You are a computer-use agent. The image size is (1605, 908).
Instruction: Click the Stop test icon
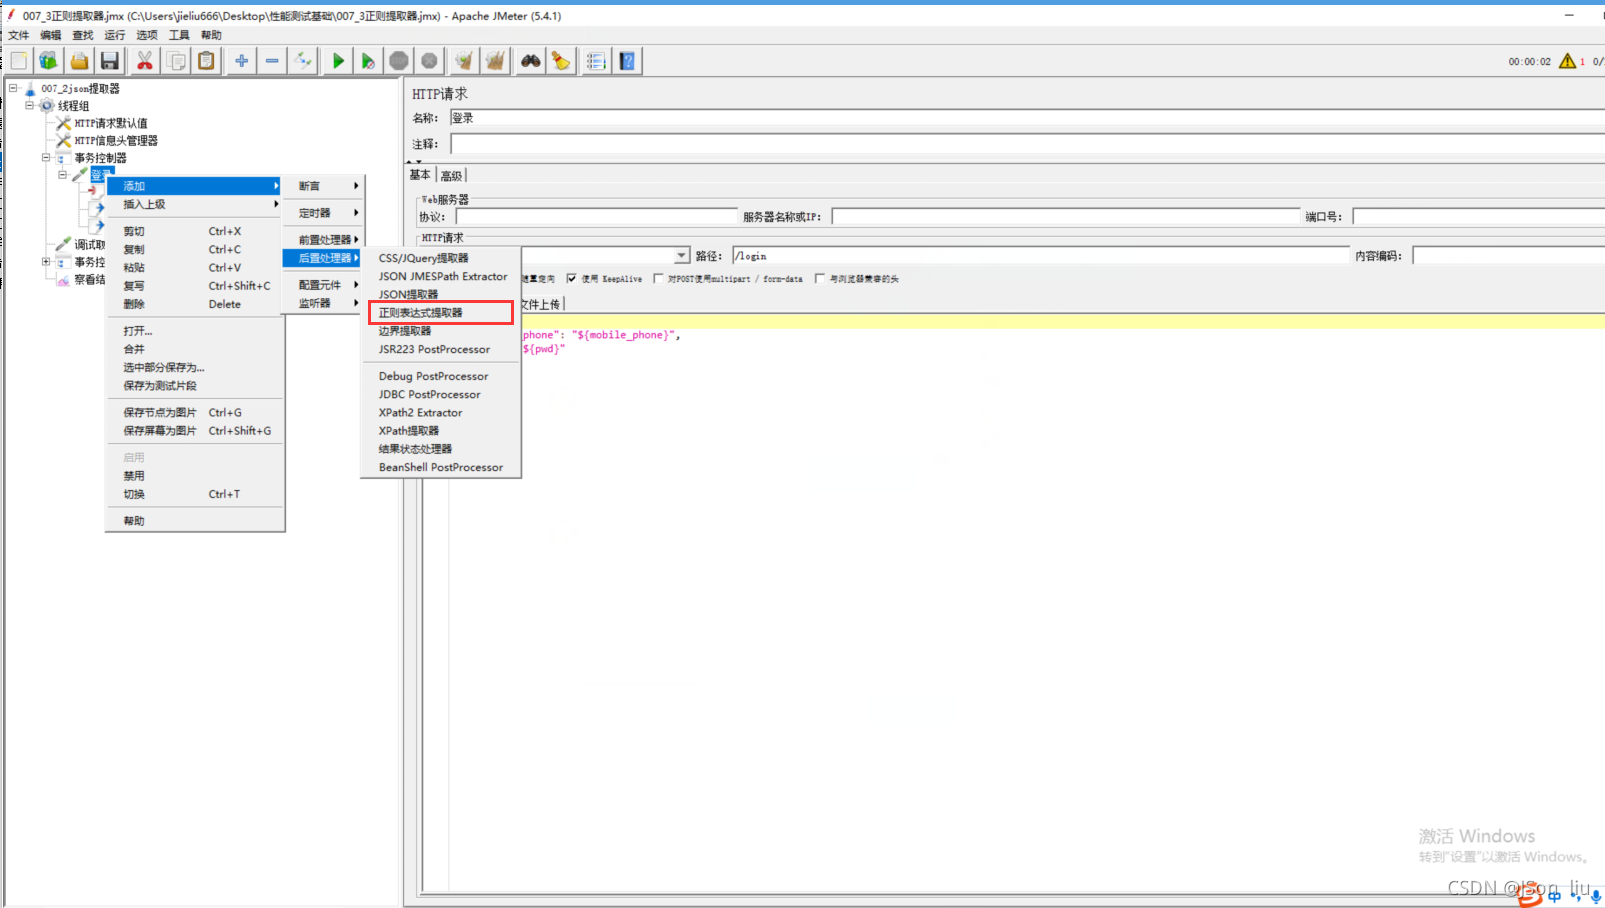399,61
